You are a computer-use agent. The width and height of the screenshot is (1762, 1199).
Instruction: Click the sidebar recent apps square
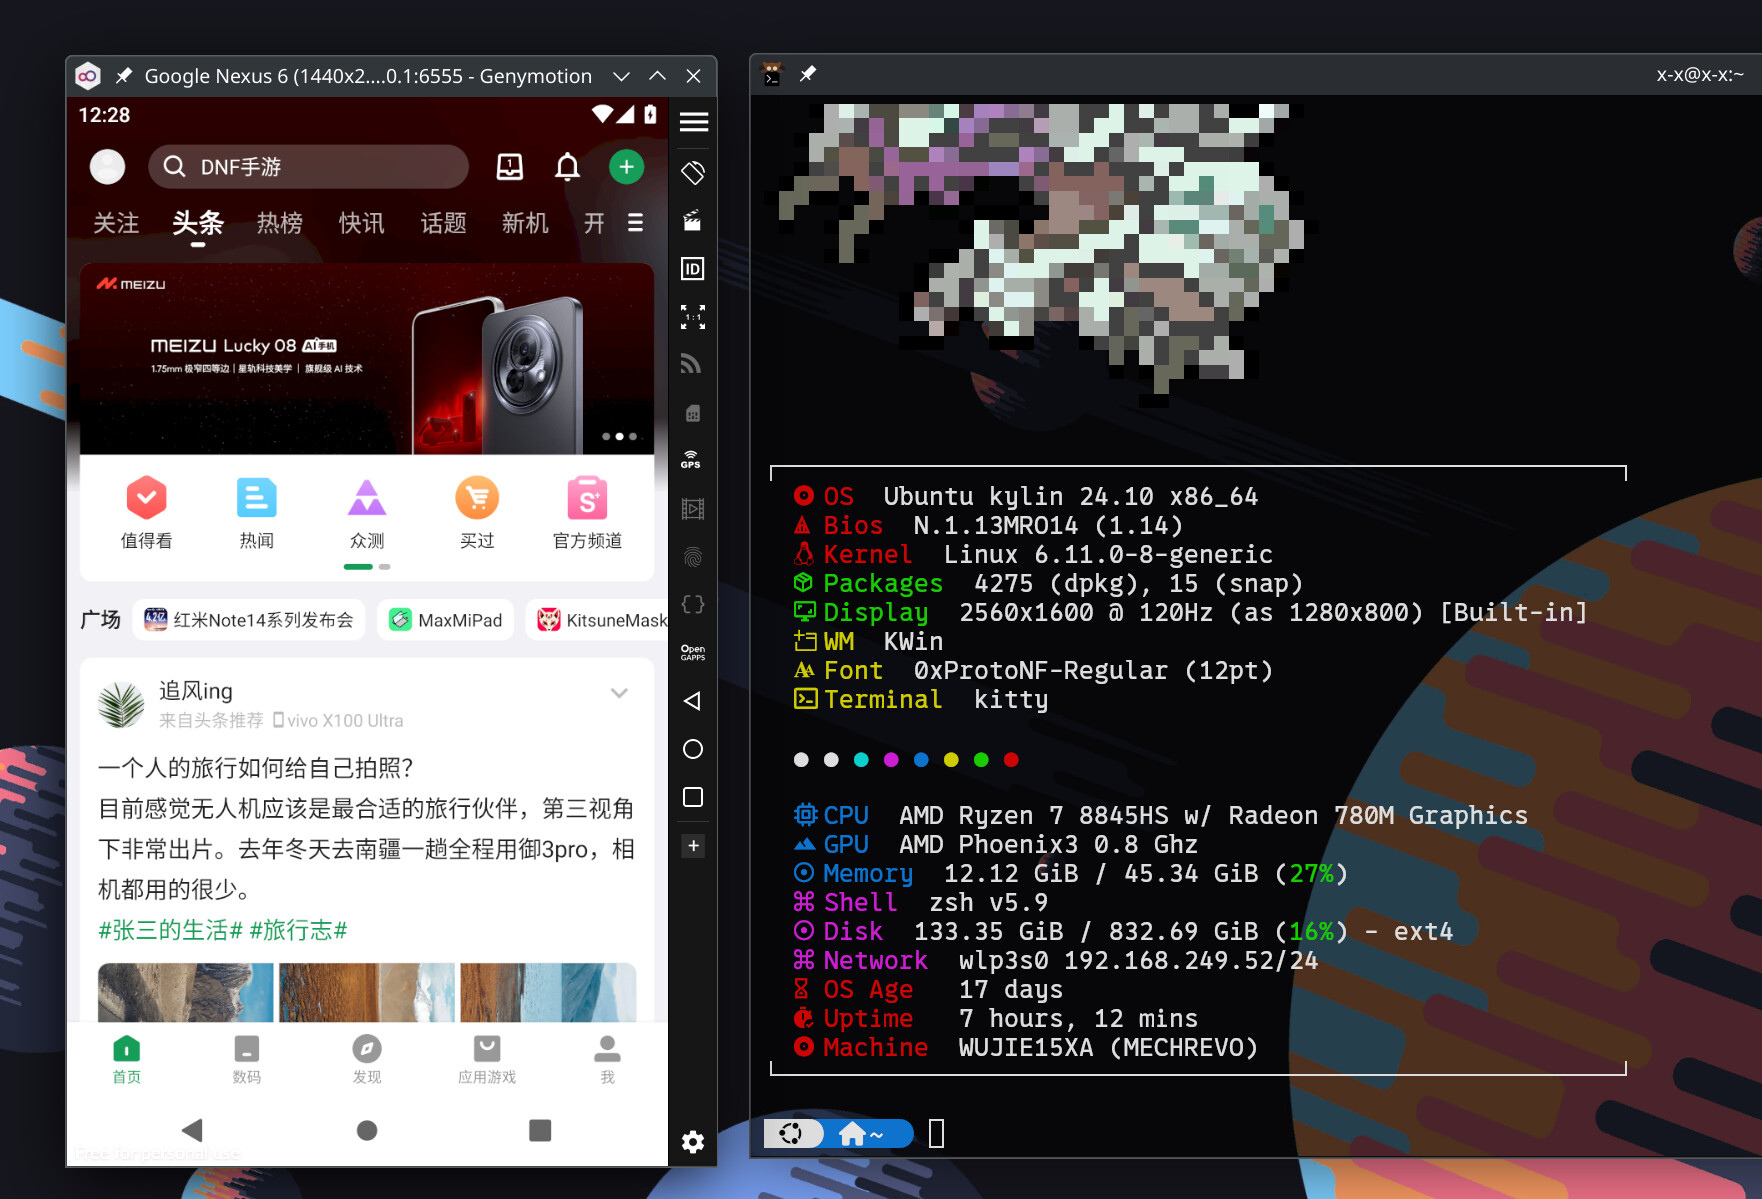point(692,797)
